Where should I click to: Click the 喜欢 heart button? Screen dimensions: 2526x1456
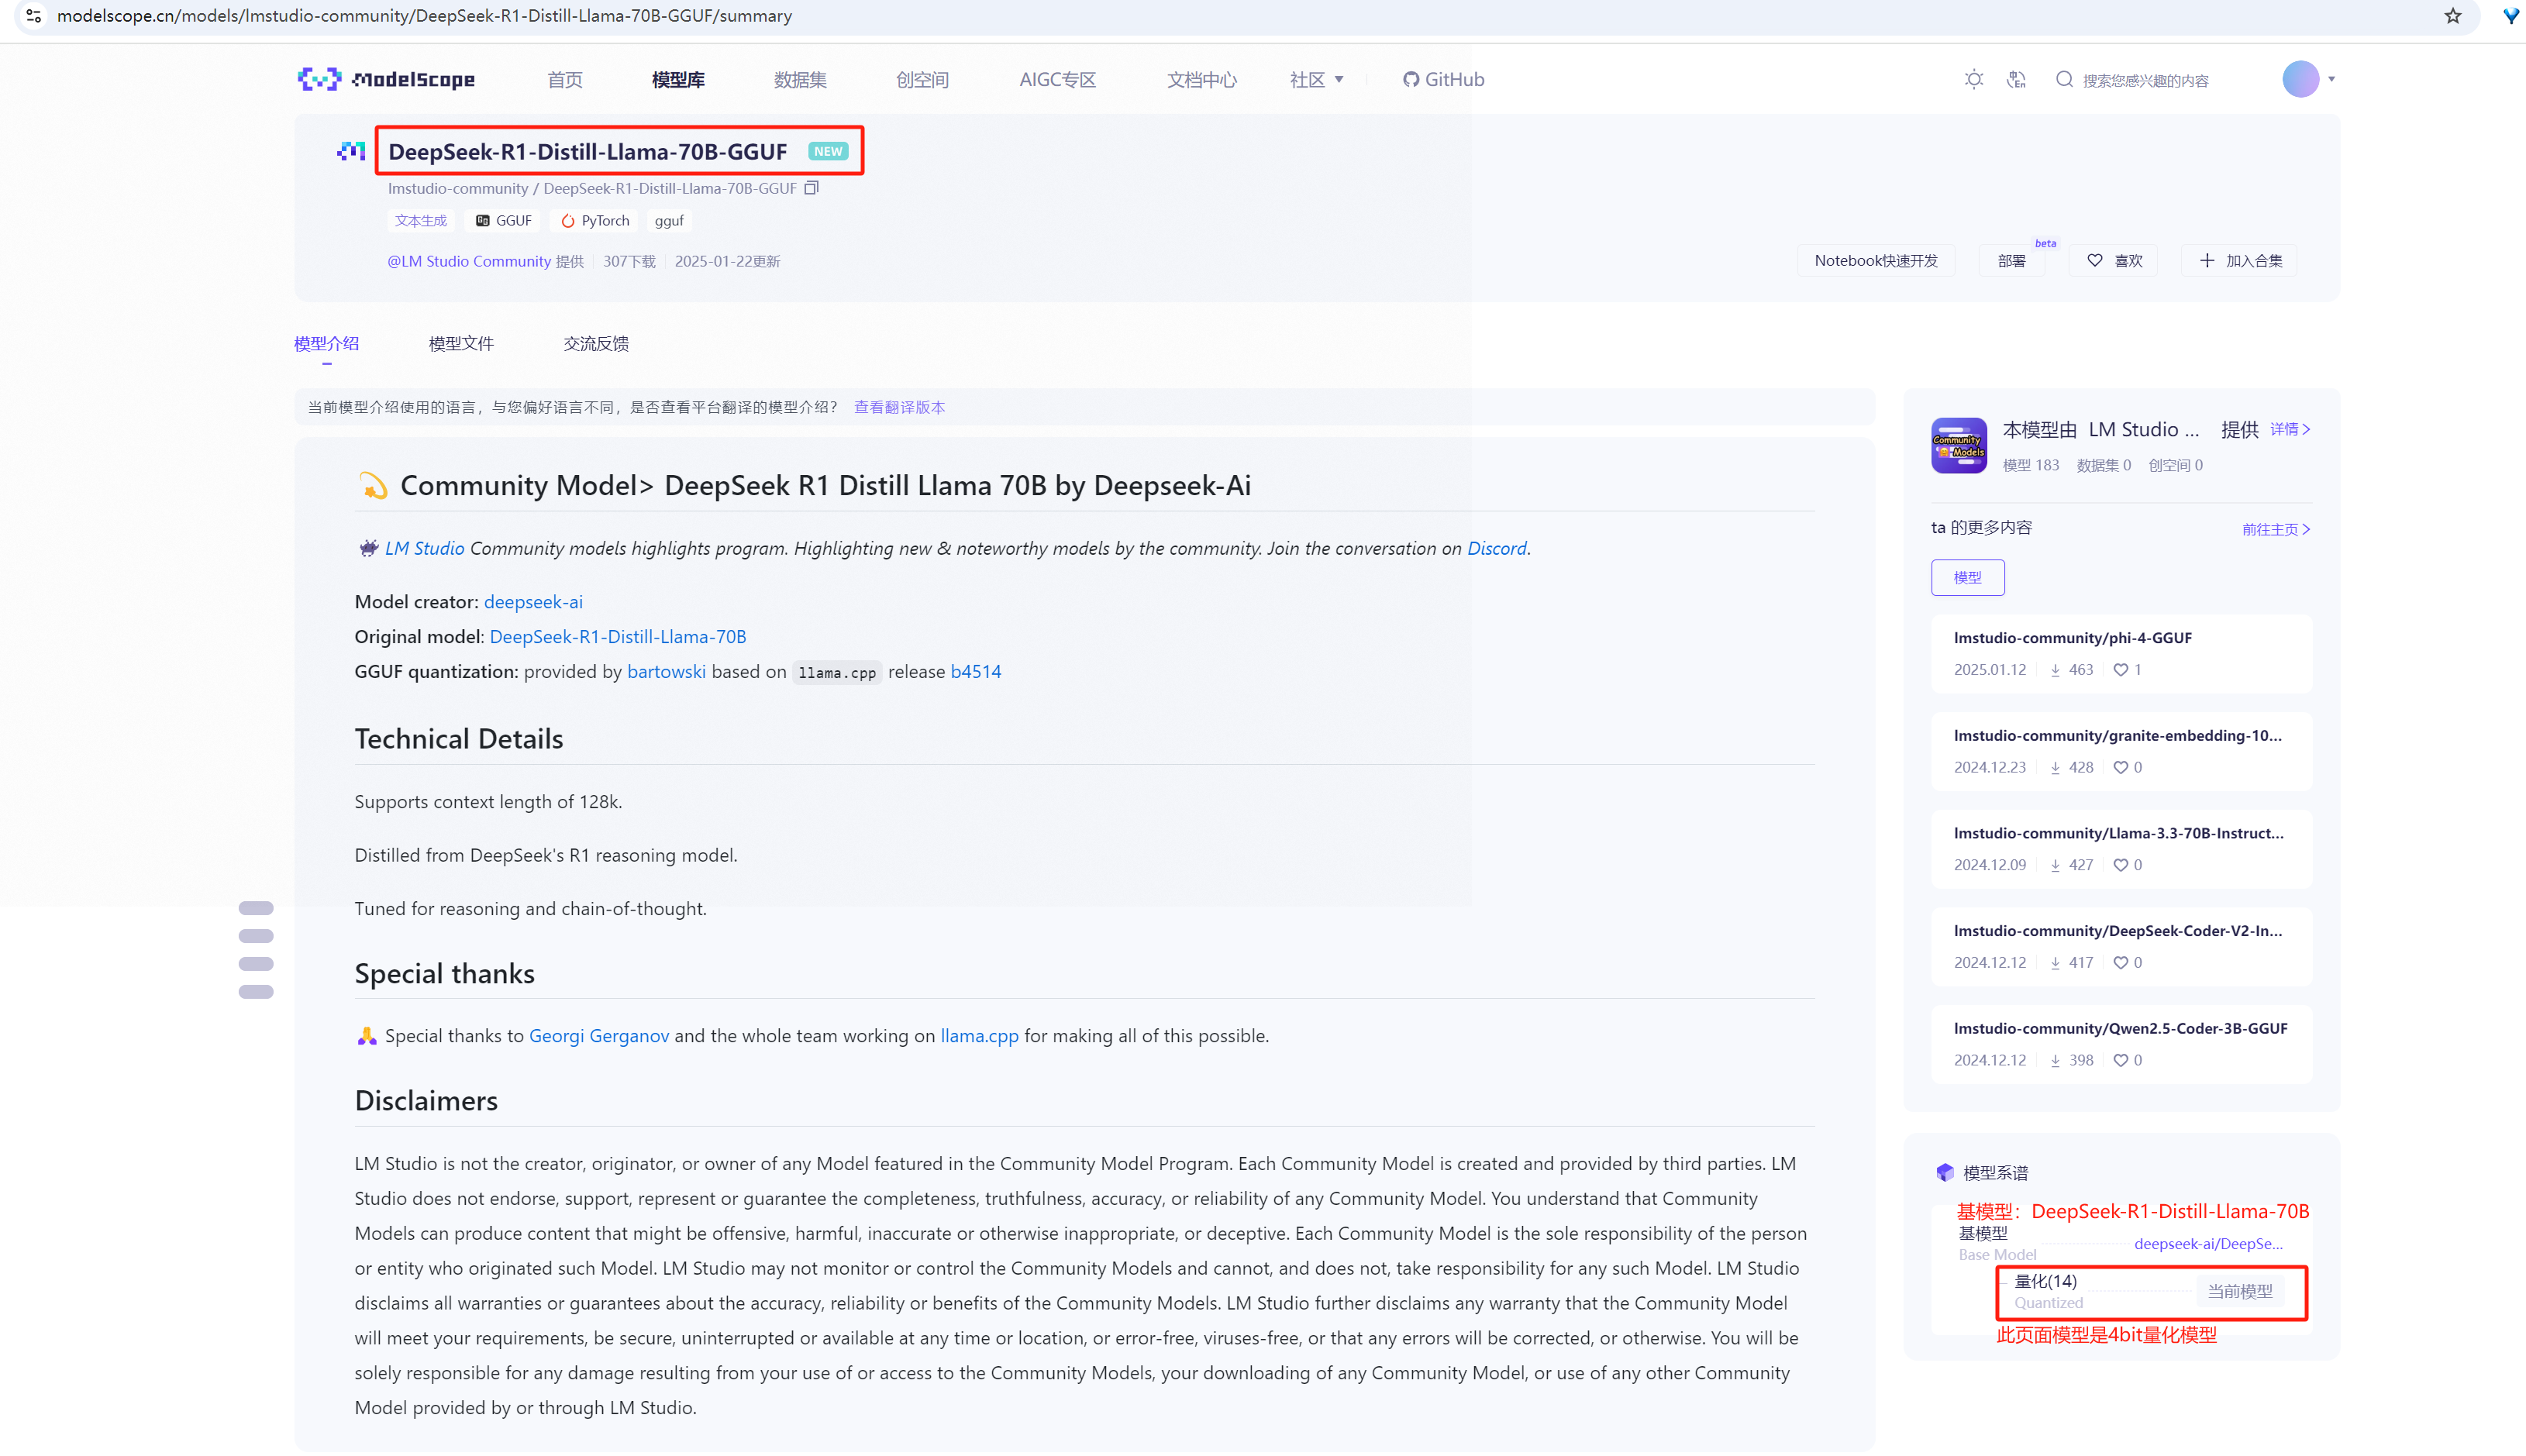2114,261
